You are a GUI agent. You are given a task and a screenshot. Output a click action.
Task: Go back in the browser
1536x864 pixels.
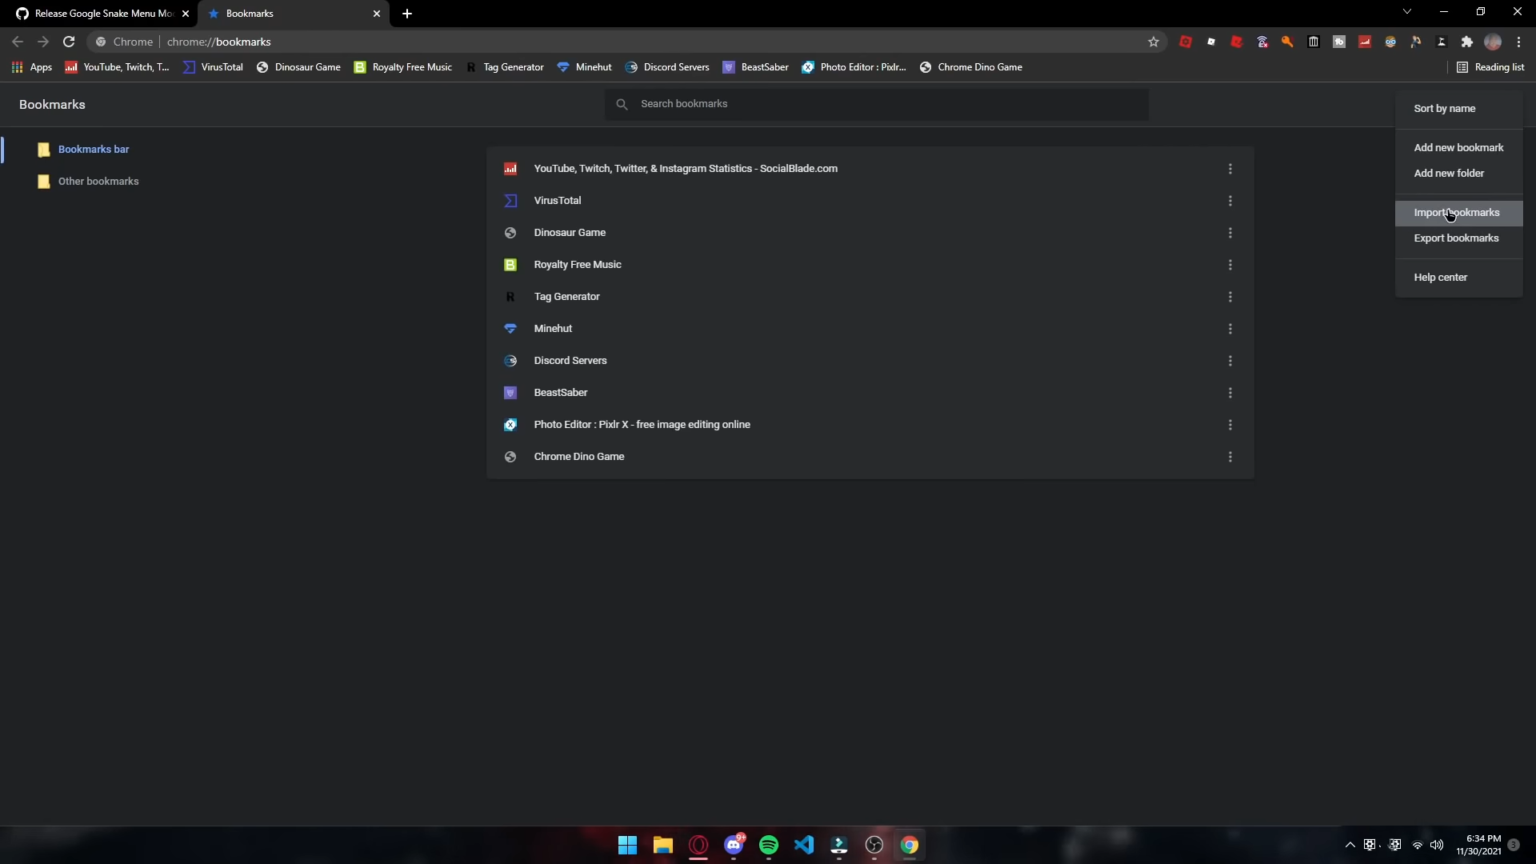[x=17, y=42]
